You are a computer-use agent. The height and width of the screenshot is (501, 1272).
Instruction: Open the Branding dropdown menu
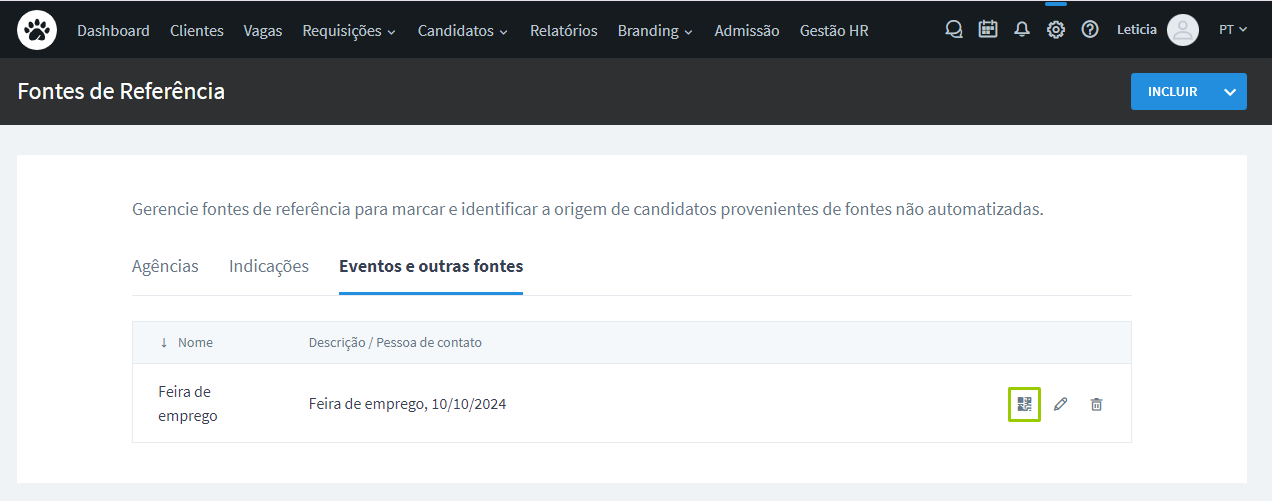[655, 31]
